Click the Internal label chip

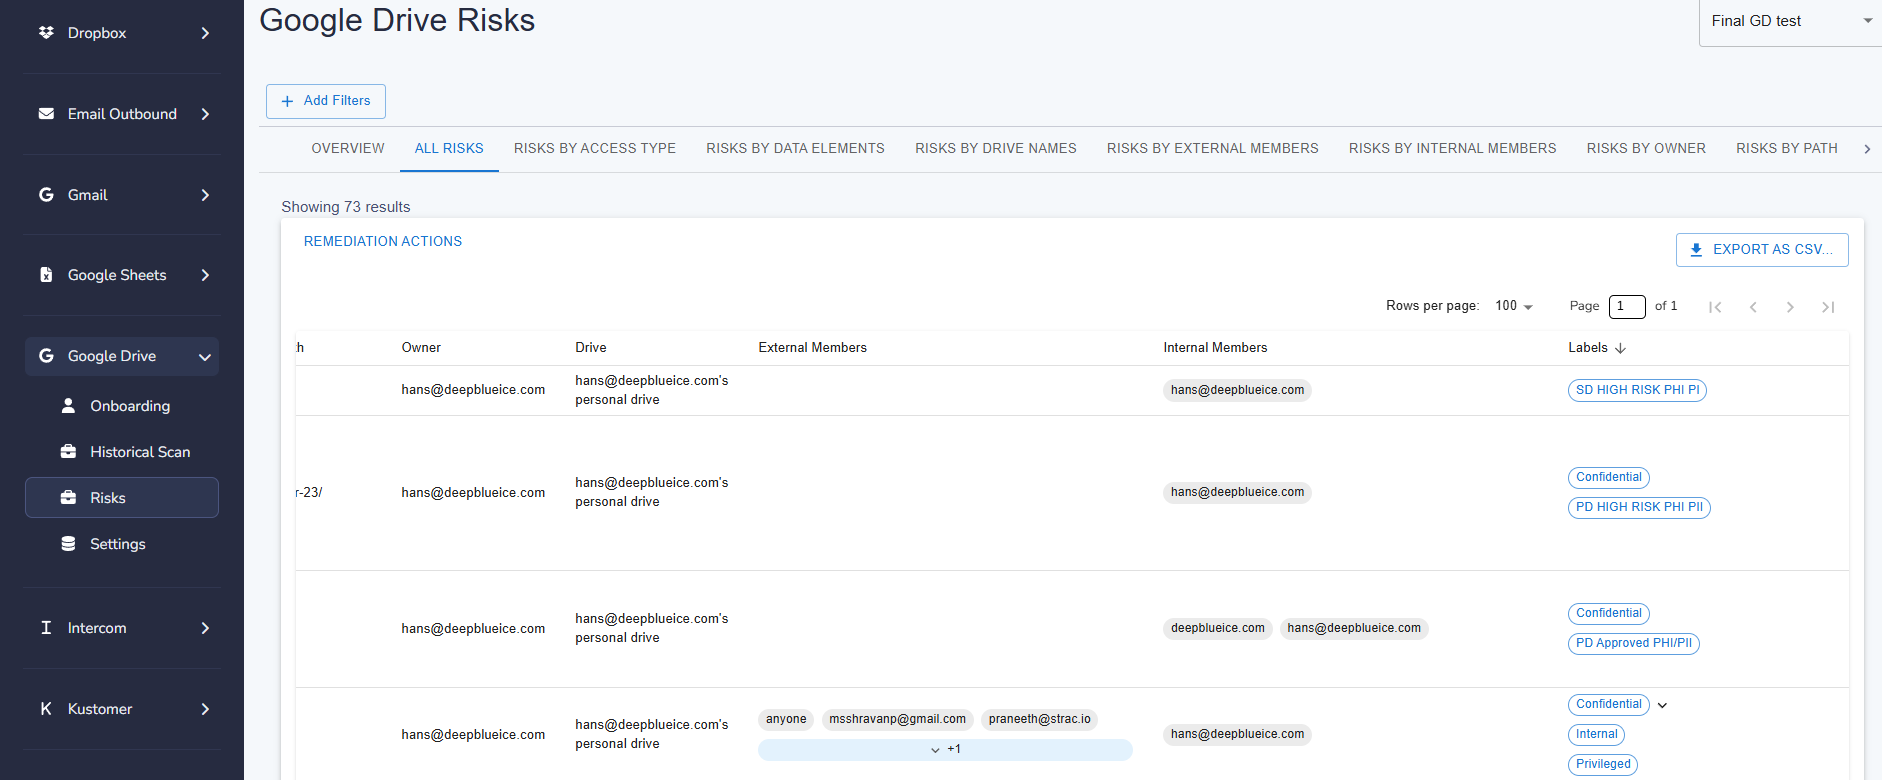click(x=1596, y=734)
